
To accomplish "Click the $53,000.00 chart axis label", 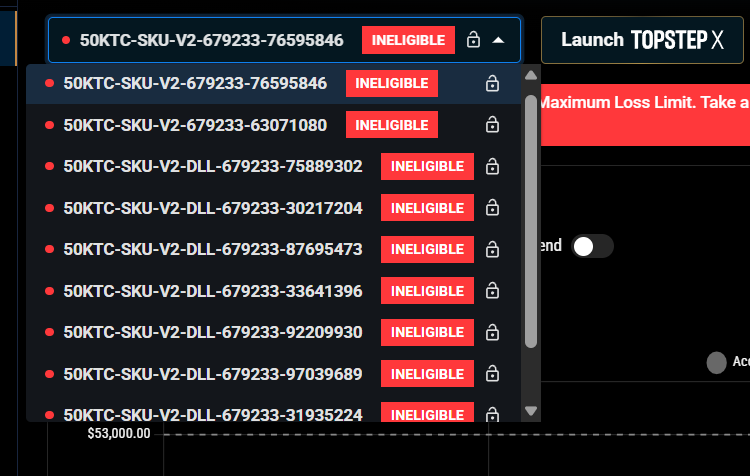I will [x=119, y=433].
